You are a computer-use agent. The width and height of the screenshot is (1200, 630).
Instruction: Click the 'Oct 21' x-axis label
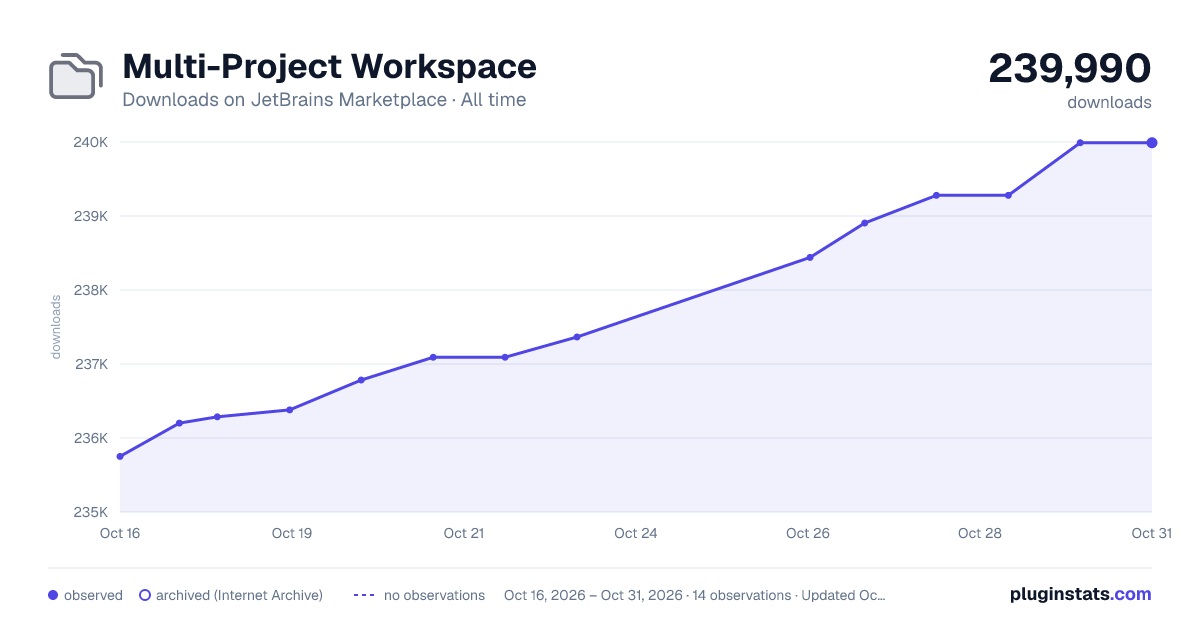(x=464, y=533)
